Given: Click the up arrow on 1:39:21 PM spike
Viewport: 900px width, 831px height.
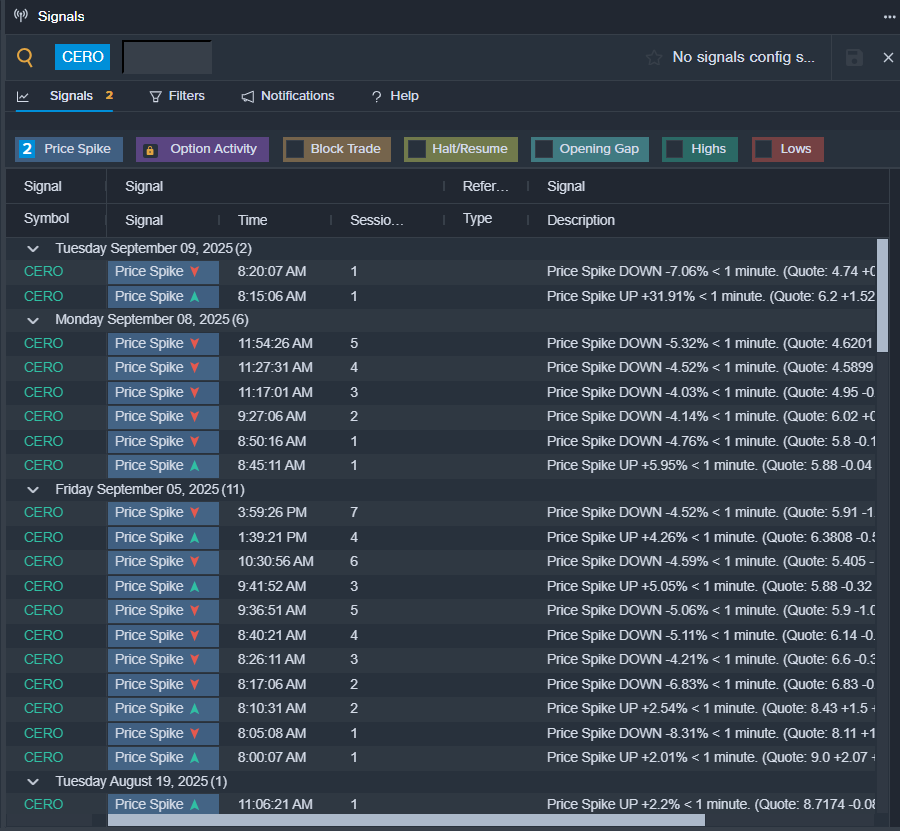Looking at the screenshot, I should coord(195,538).
